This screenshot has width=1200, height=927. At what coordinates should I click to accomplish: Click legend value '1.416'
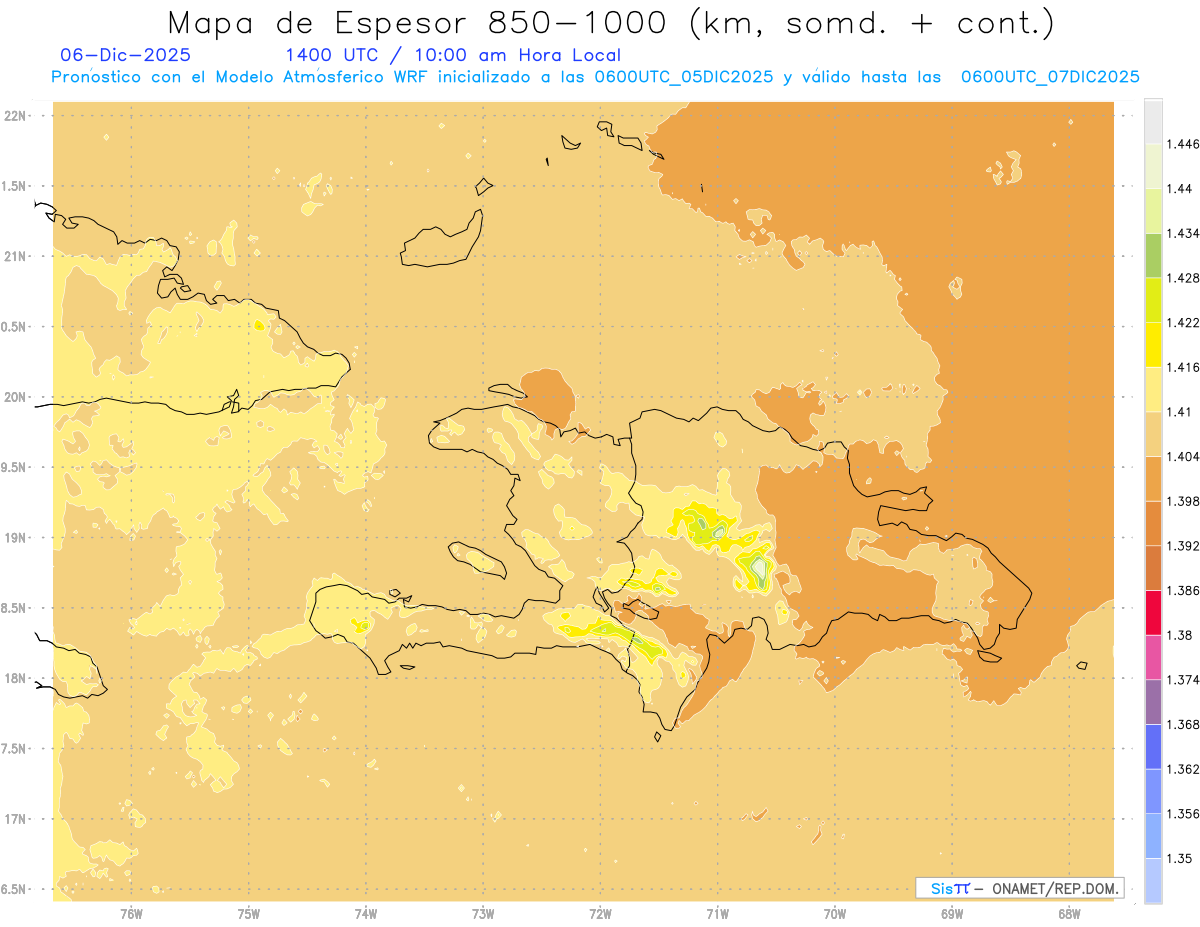1185,367
